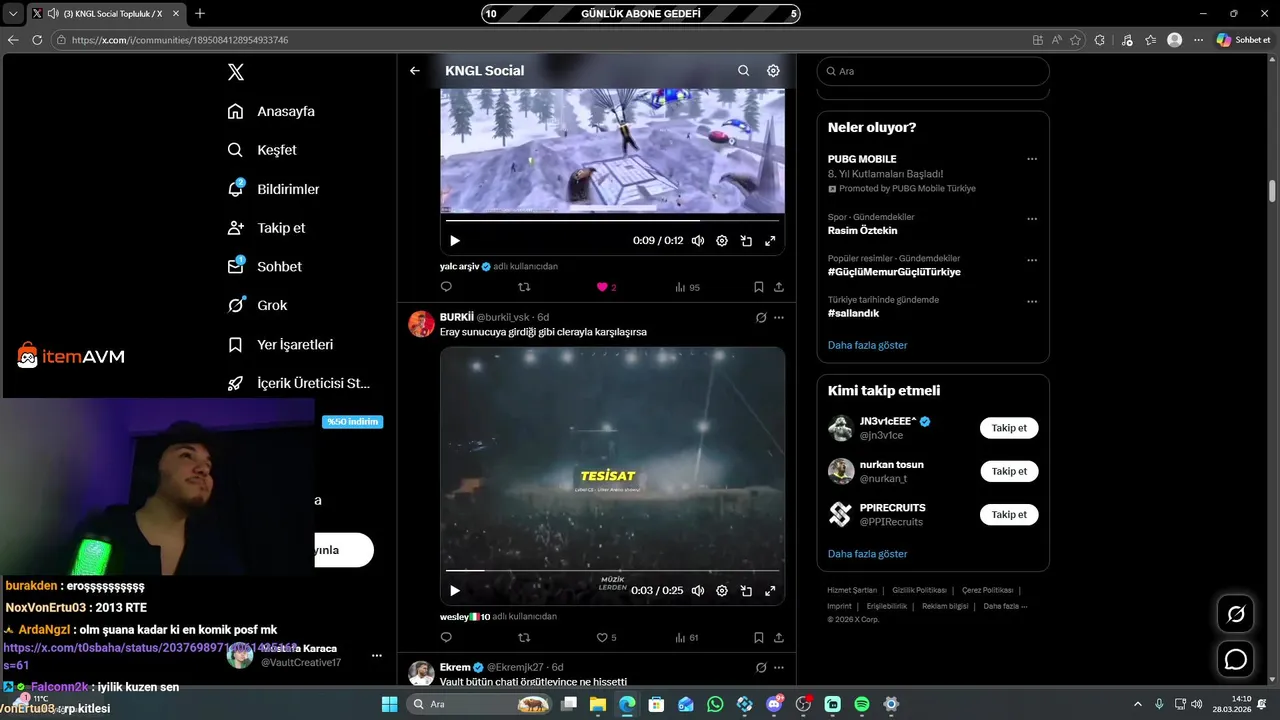Open Yer İşaretleri bookmarks
This screenshot has width=1280, height=720.
click(x=280, y=344)
